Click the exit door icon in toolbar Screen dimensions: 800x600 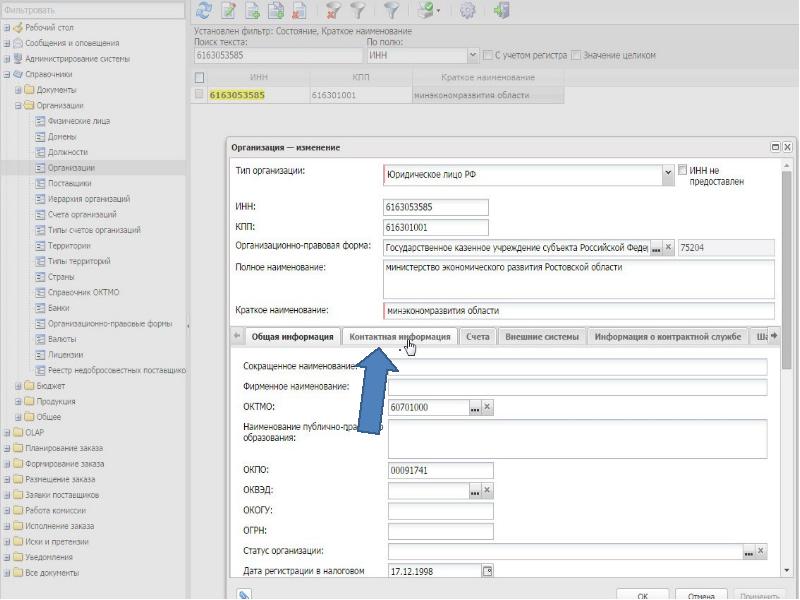(502, 10)
